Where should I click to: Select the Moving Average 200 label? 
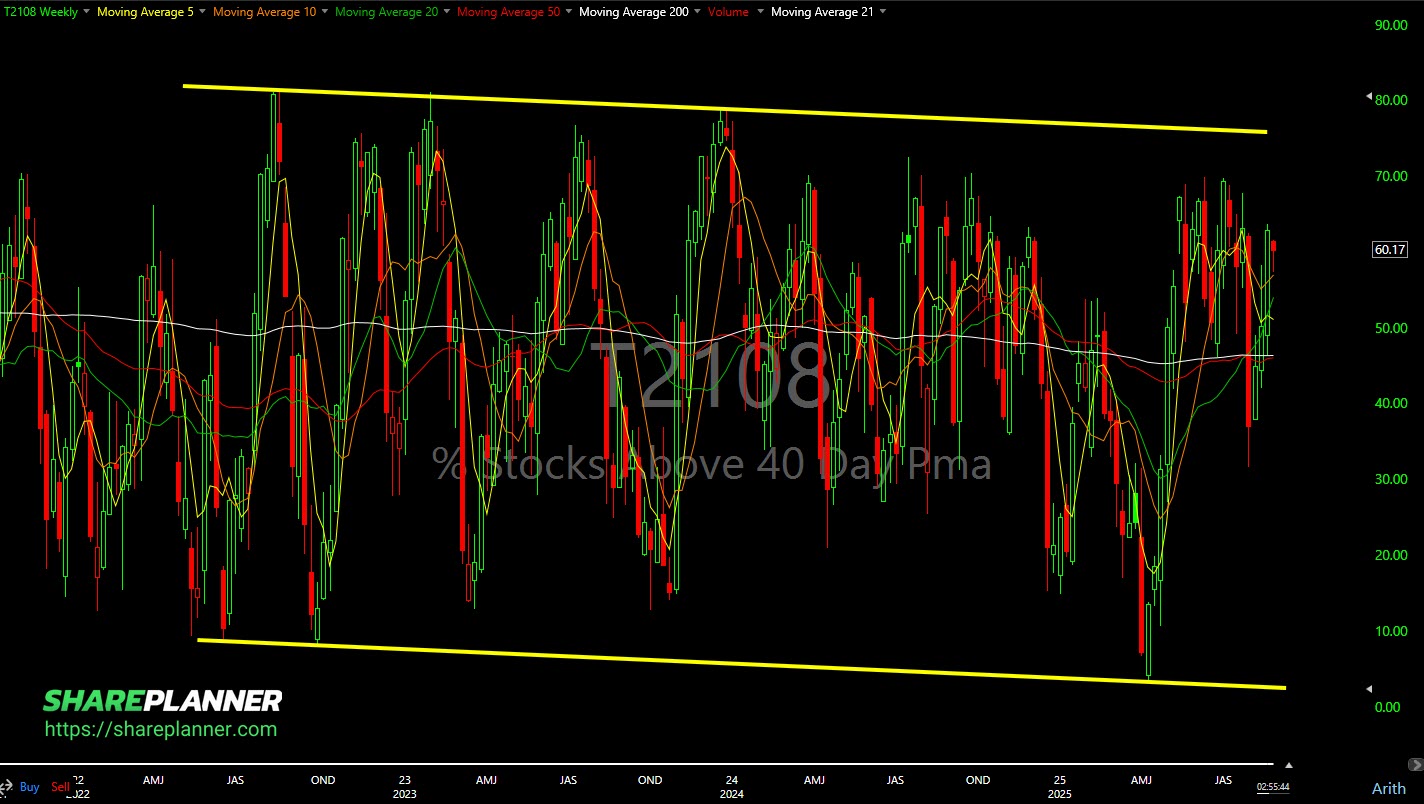[633, 12]
